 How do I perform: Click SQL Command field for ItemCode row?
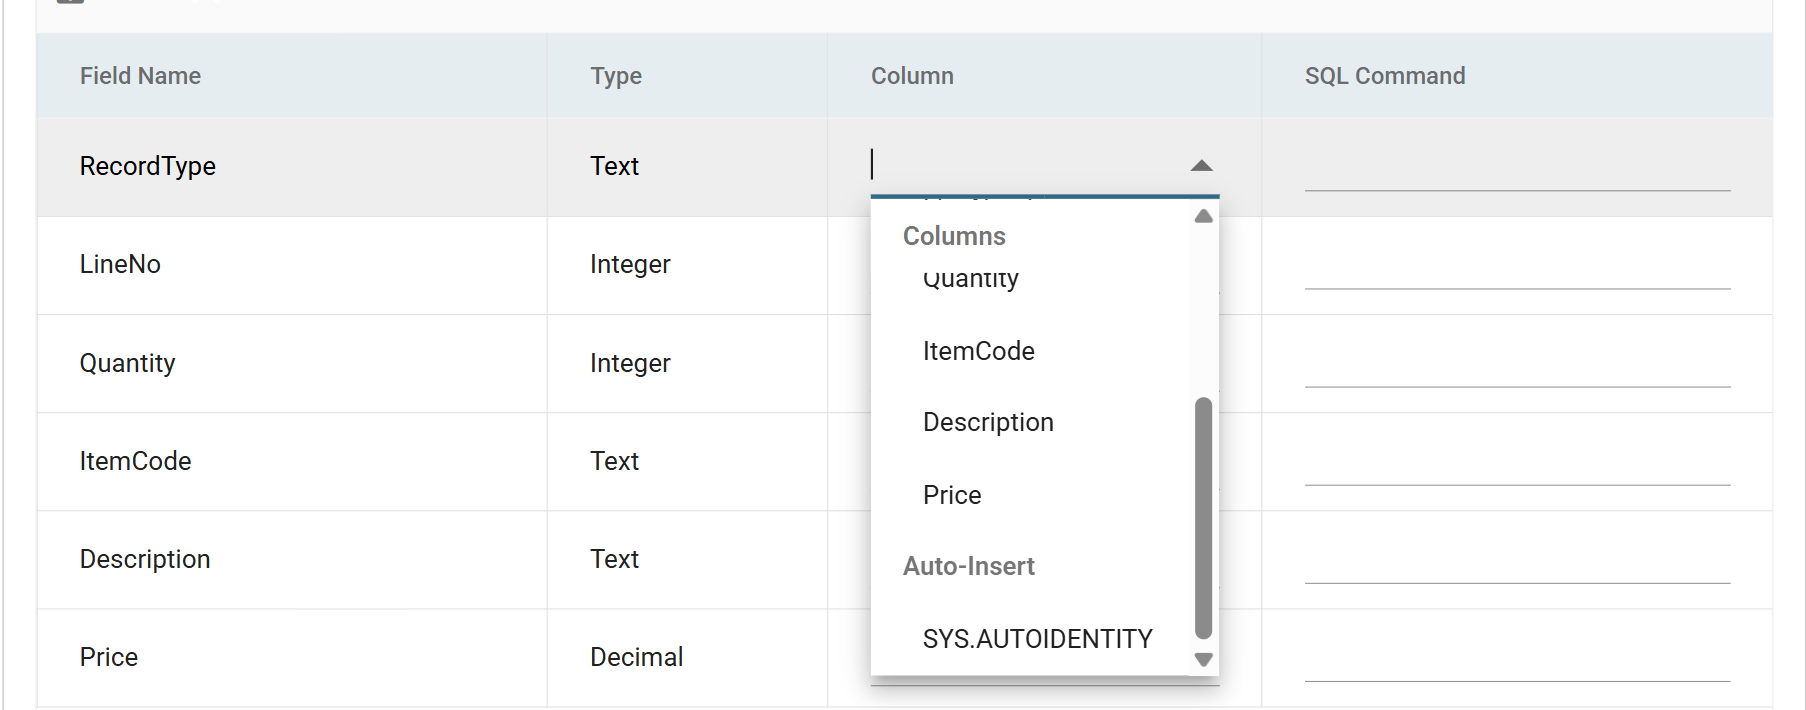pyautogui.click(x=1517, y=461)
